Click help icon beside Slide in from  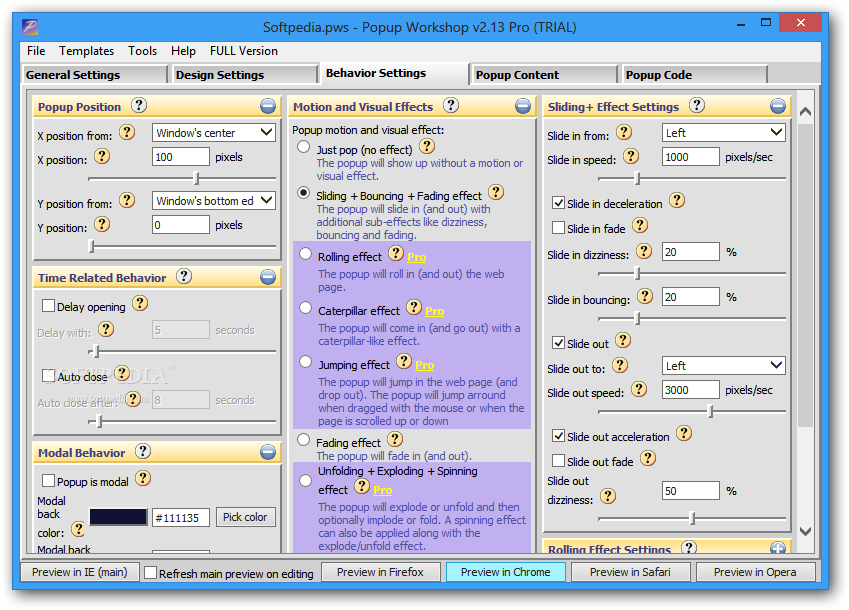624,132
